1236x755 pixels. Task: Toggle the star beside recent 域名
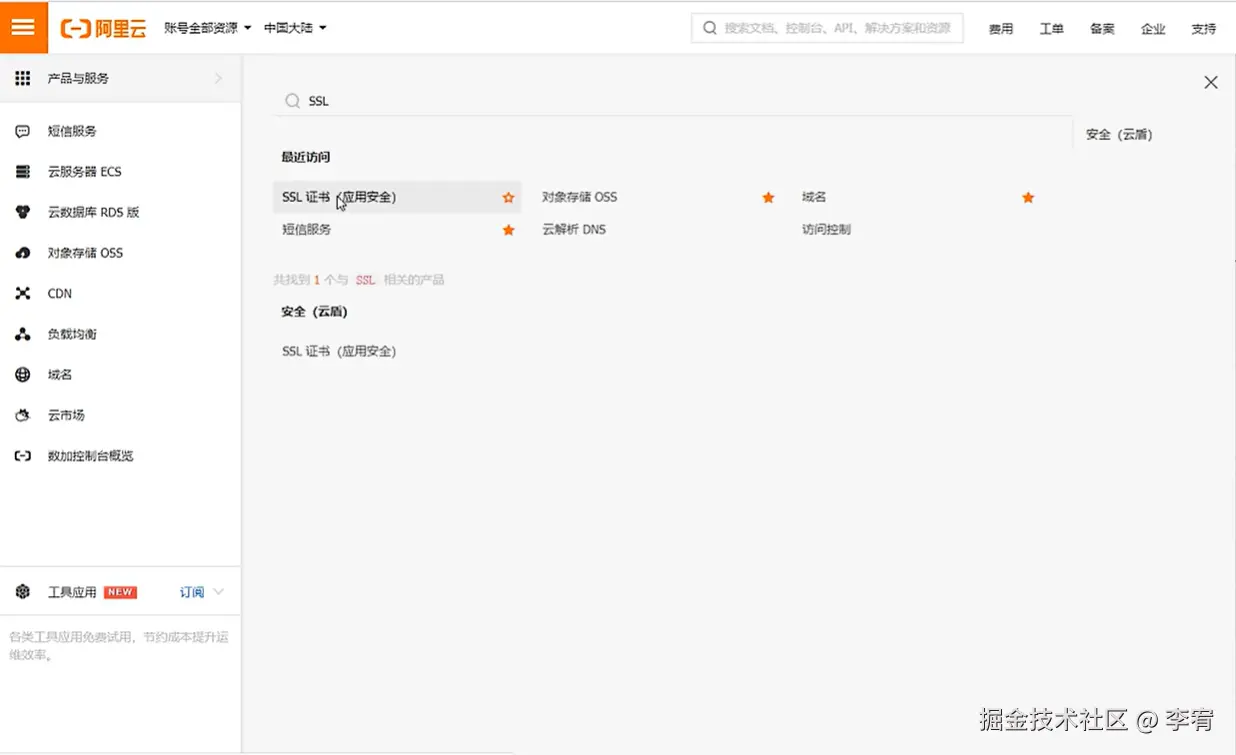click(x=1028, y=198)
